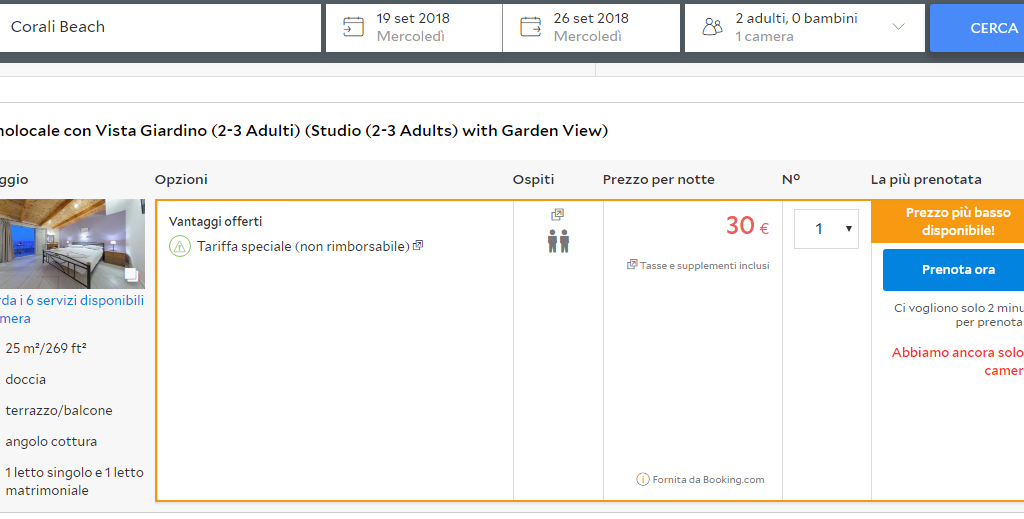1024x519 pixels.
Task: Open the room photo thumbnail
Action: (x=70, y=244)
